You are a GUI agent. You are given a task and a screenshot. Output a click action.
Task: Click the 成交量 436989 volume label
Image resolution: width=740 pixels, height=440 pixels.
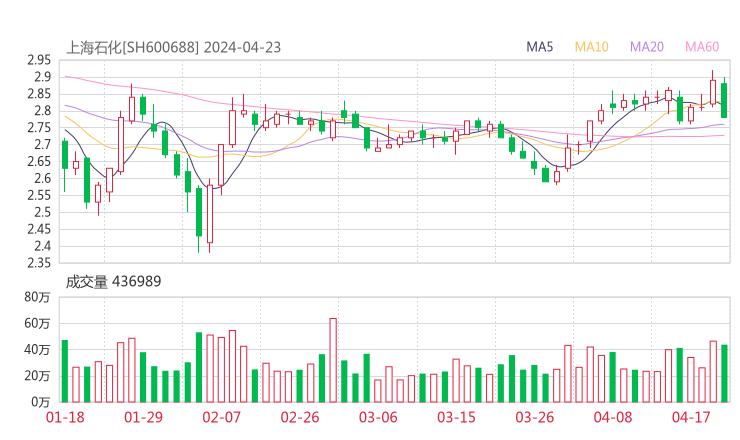pos(113,281)
